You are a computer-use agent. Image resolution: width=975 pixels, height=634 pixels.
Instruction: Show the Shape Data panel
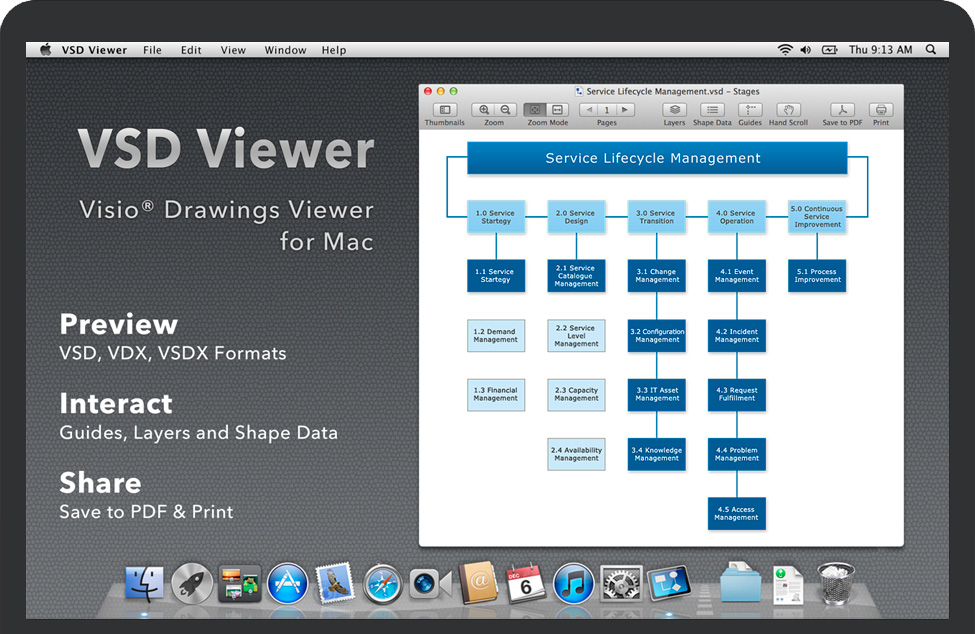pos(712,110)
